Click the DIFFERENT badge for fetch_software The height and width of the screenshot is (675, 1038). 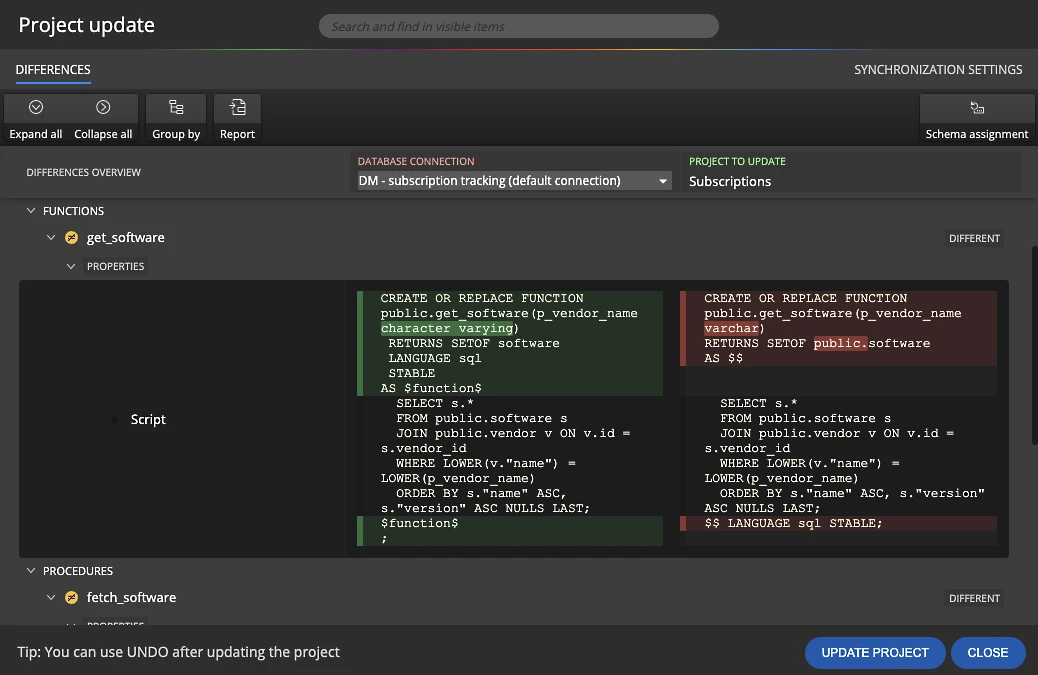click(x=974, y=598)
